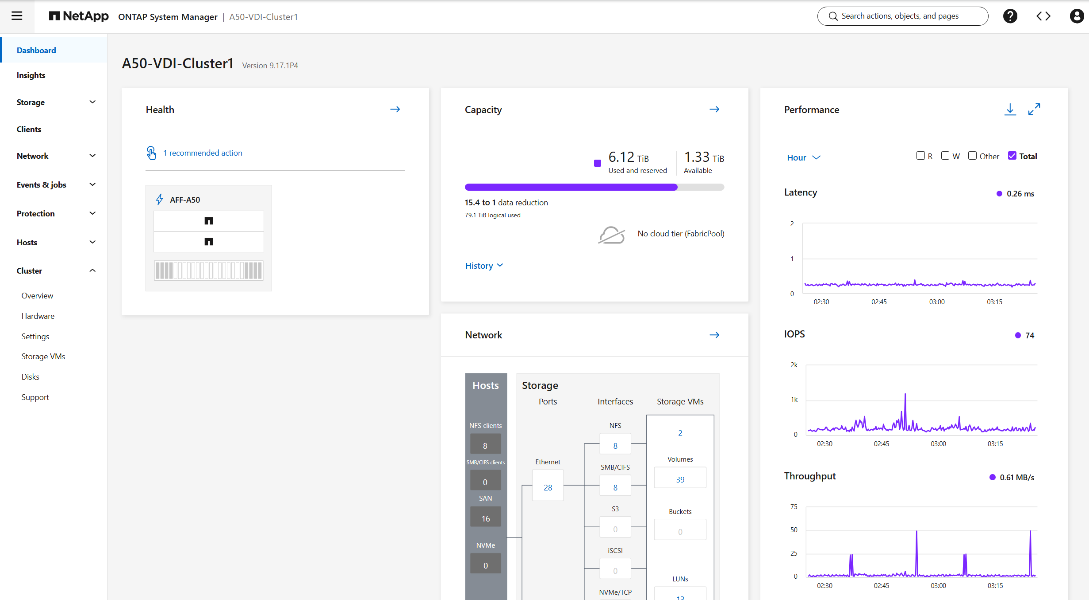This screenshot has height=600, width=1089.
Task: Click the purple Used and reserved swatch
Action: click(x=597, y=163)
